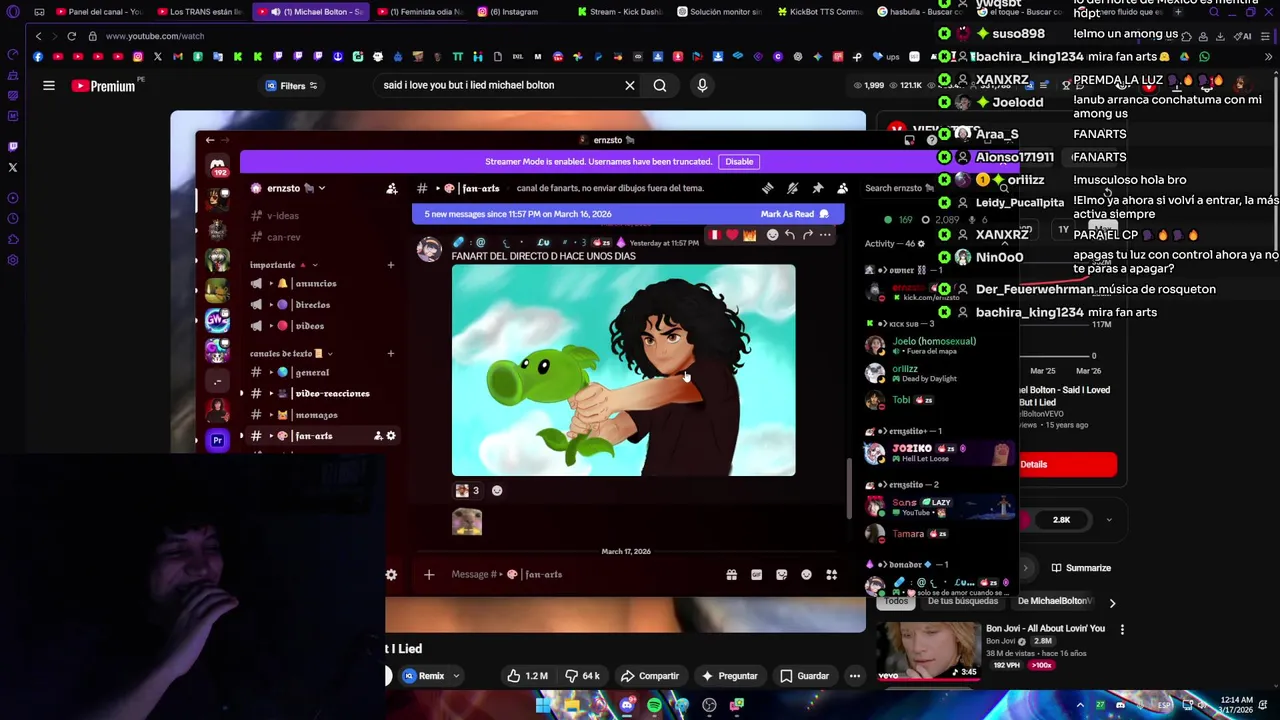
Task: Create a channel in the importante category
Action: tap(391, 265)
